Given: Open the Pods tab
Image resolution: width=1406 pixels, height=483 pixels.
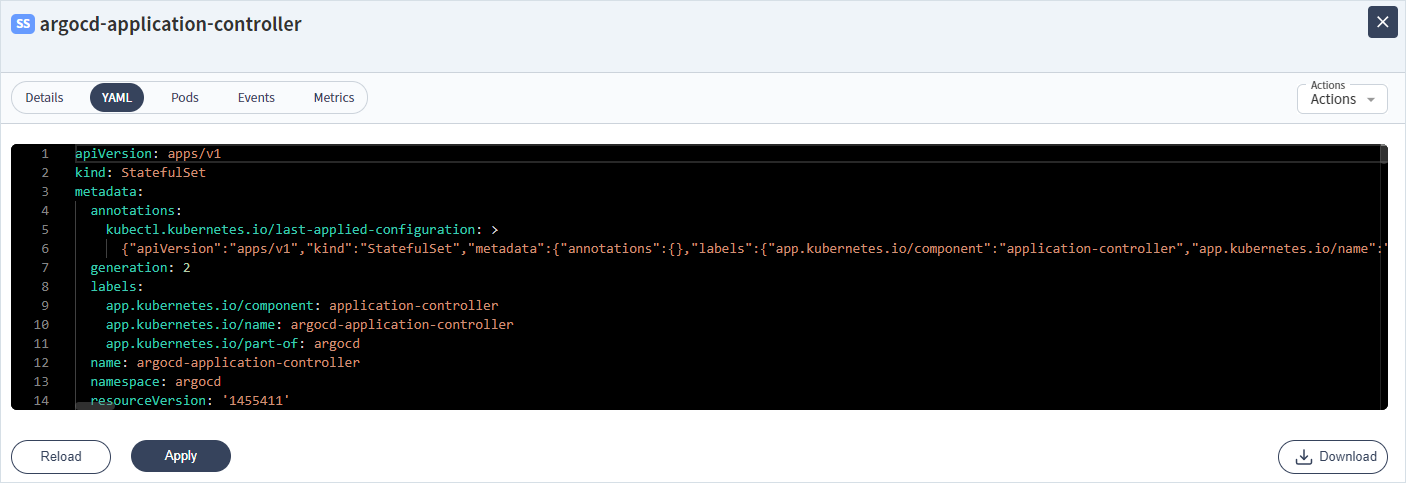Looking at the screenshot, I should coord(185,98).
